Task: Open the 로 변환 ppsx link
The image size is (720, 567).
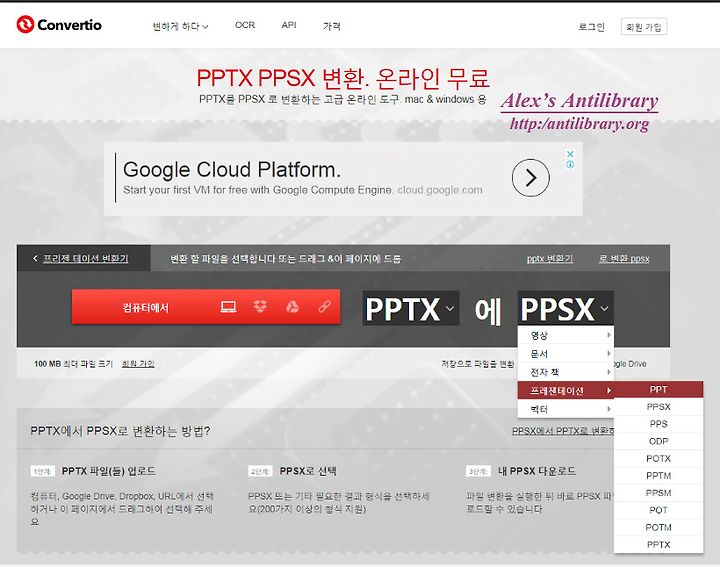Action: tap(624, 259)
